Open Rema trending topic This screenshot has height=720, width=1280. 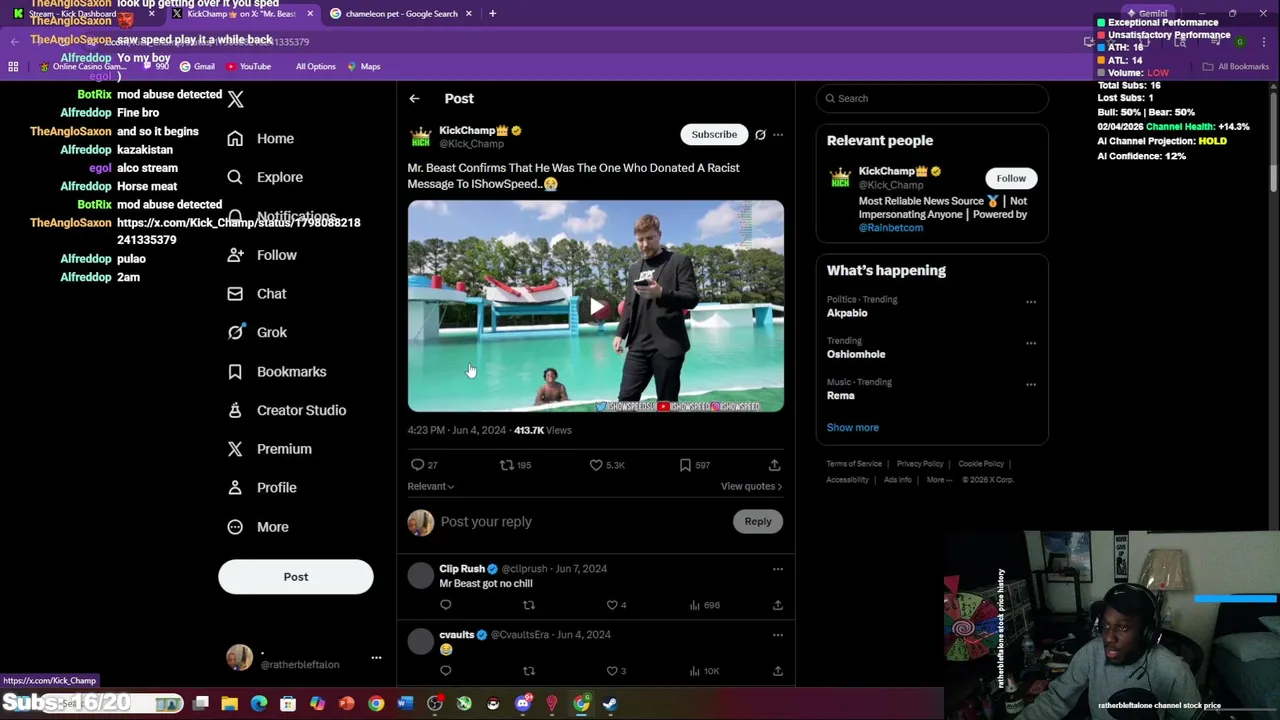pos(841,396)
